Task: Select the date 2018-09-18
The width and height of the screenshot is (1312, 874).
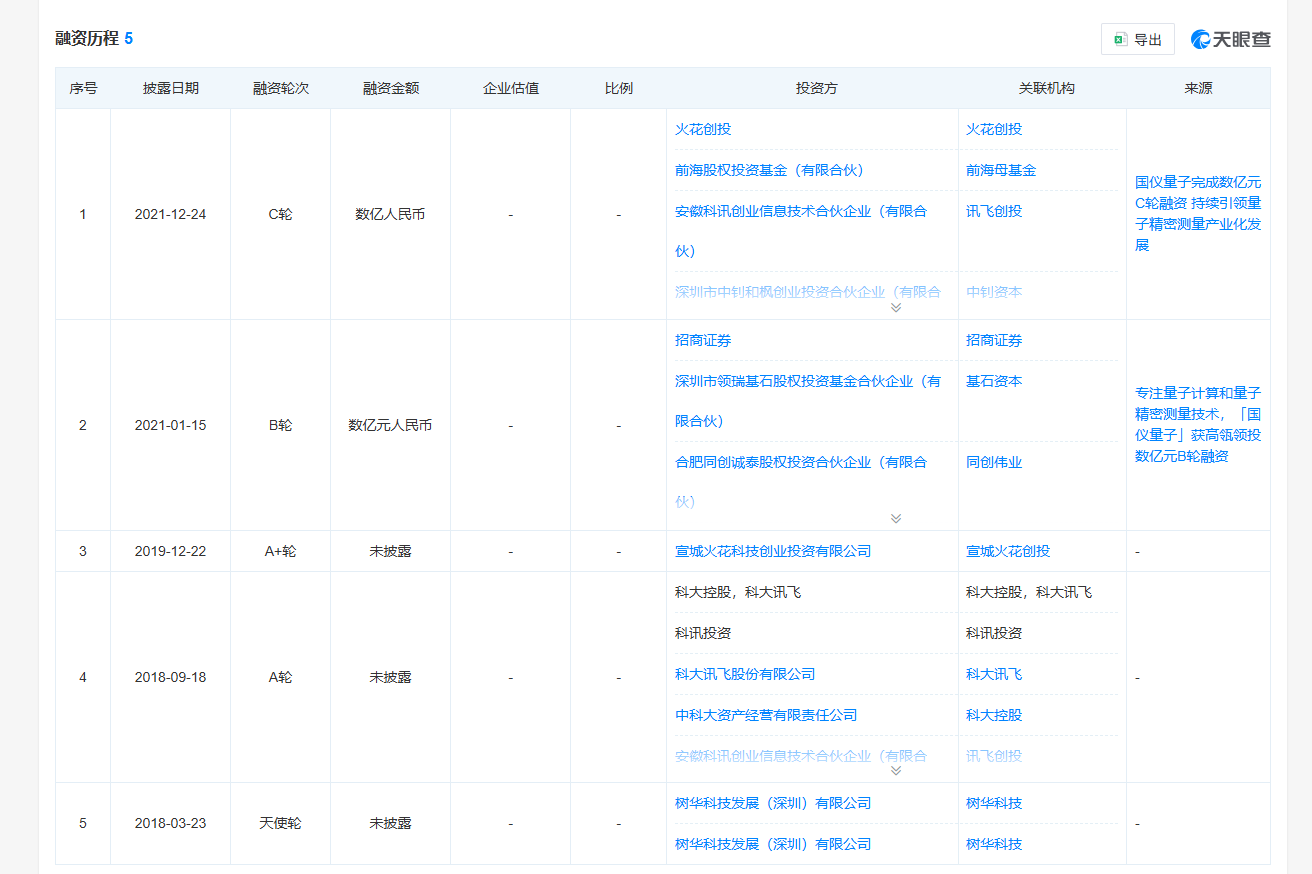Action: point(171,677)
